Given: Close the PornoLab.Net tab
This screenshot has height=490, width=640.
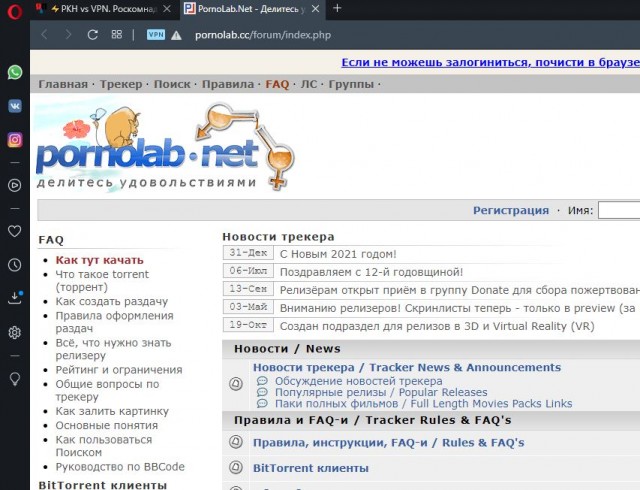Looking at the screenshot, I should click(316, 9).
